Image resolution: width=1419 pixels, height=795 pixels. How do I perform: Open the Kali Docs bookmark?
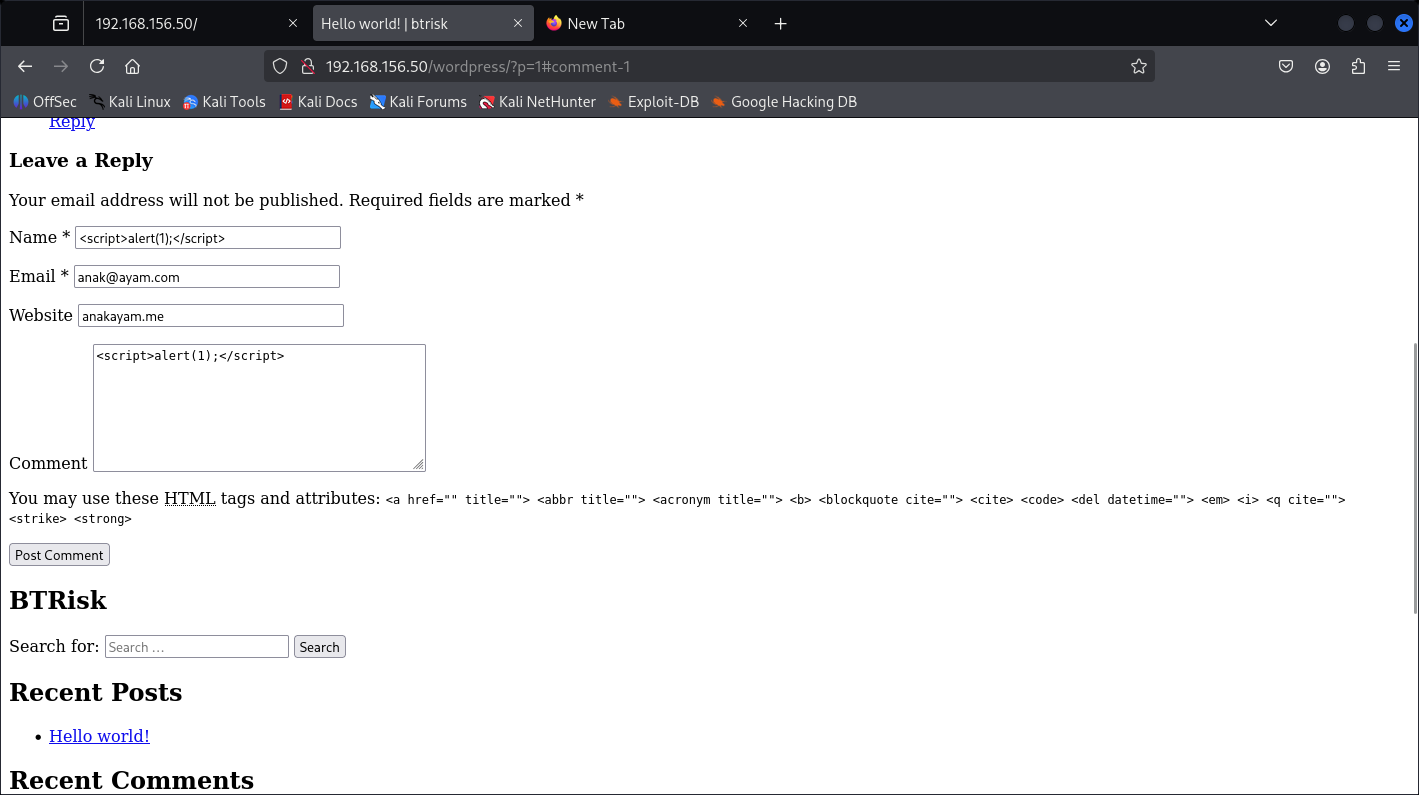[318, 102]
